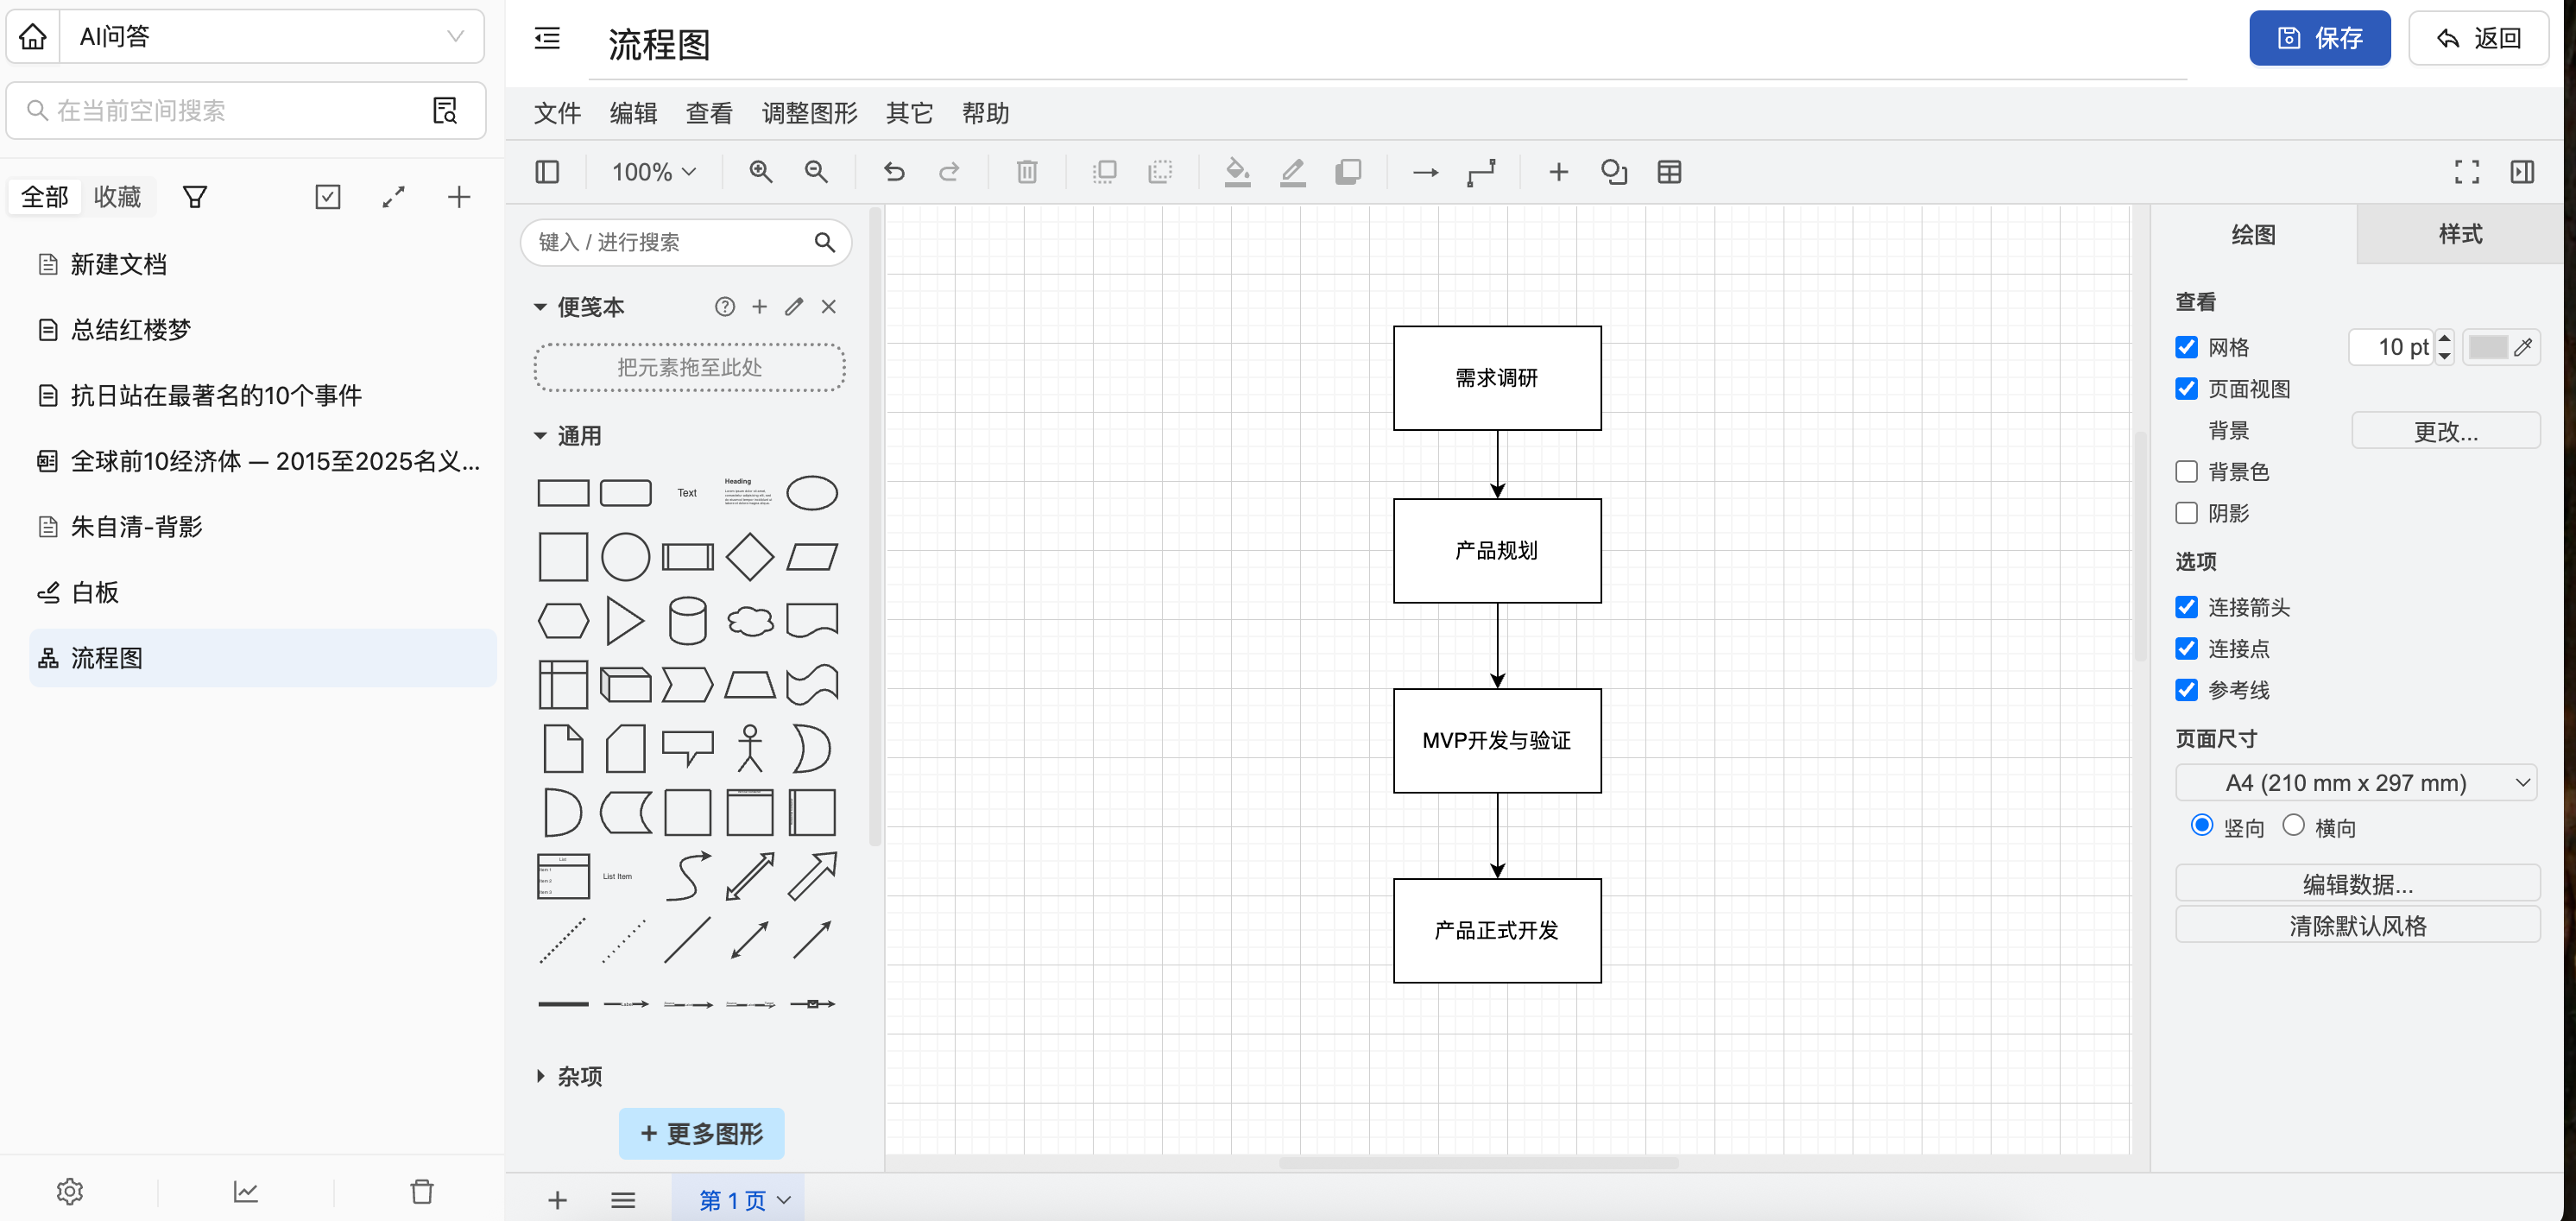2576x1221 pixels.
Task: Enter fullscreen with the fullscreen icon
Action: [x=2467, y=171]
